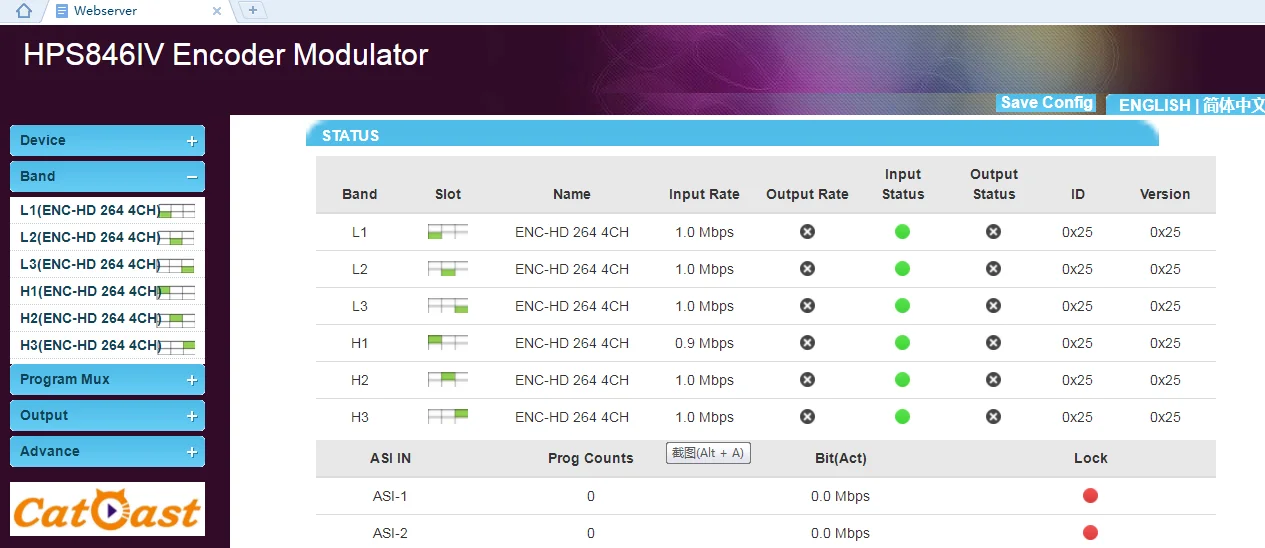Screen dimensions: 1265x548
Task: Click the H3 slot indicator in status table
Action: (447, 417)
